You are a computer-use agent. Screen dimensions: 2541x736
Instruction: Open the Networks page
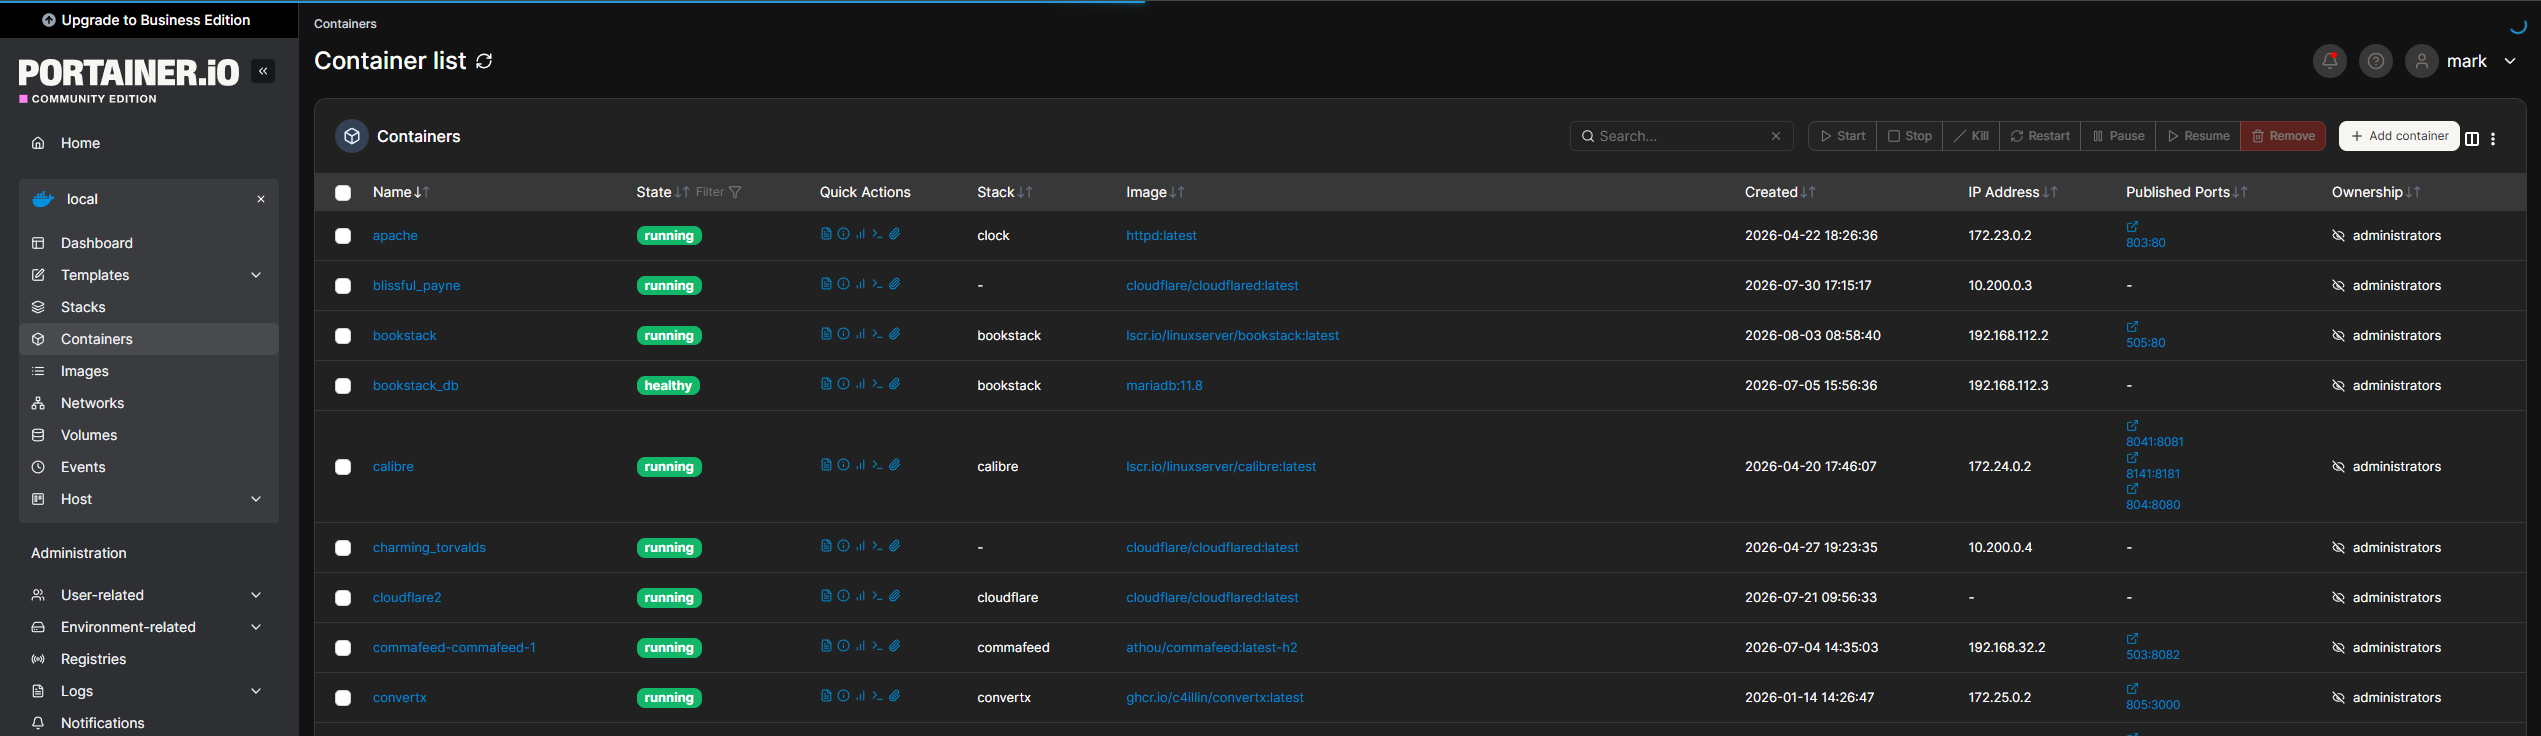149,403
